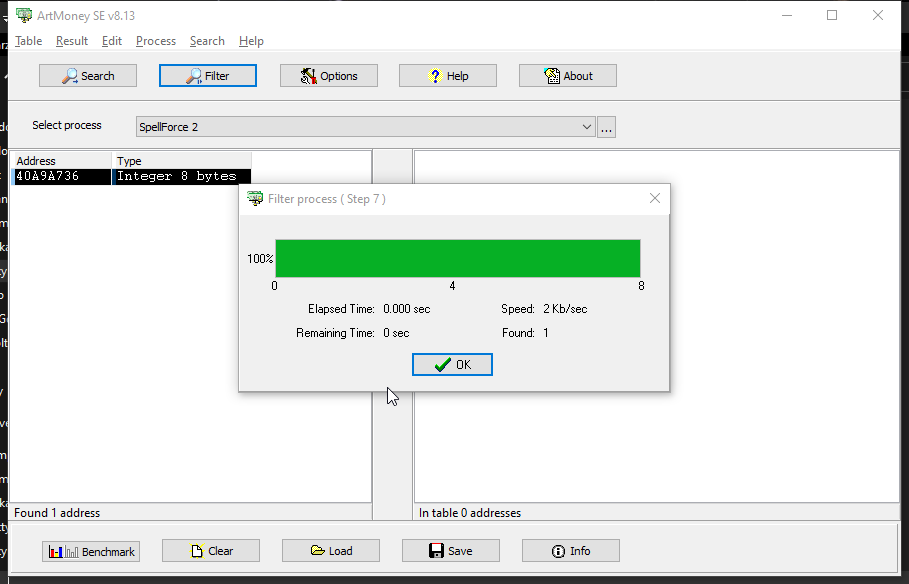
Task: Click the Clear button
Action: (x=211, y=551)
